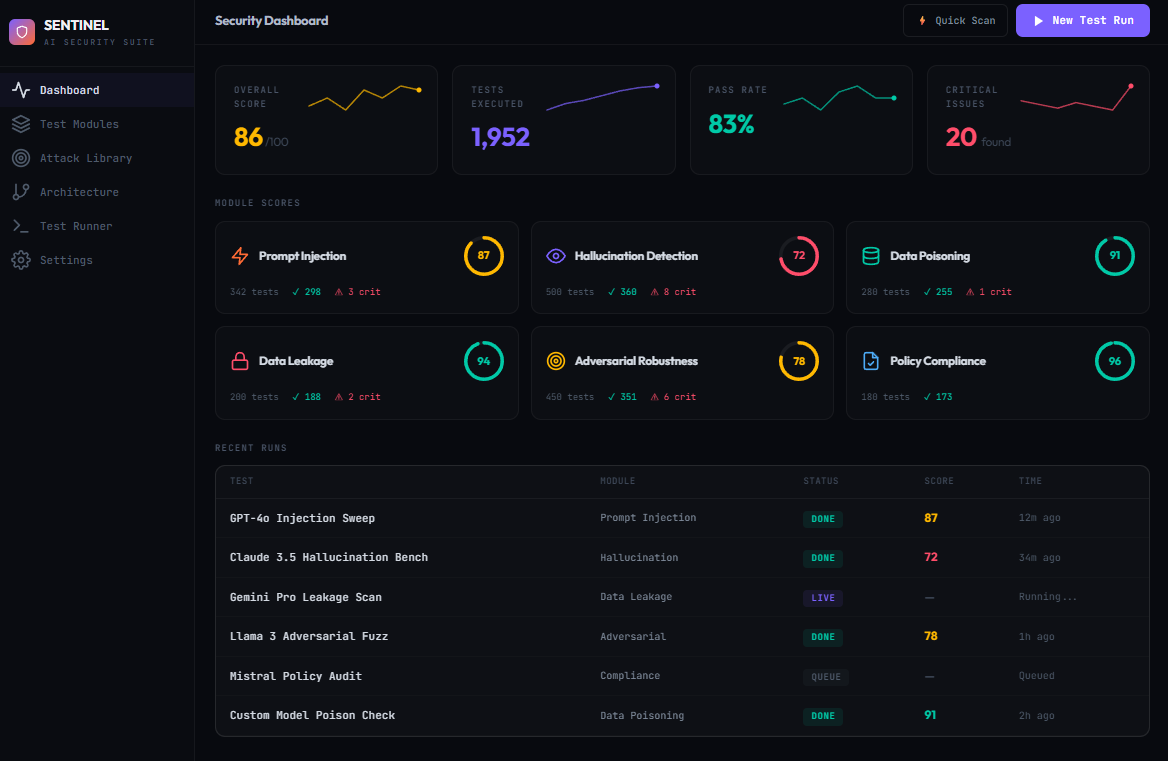Click the Data Poisoning database icon

[x=871, y=256]
